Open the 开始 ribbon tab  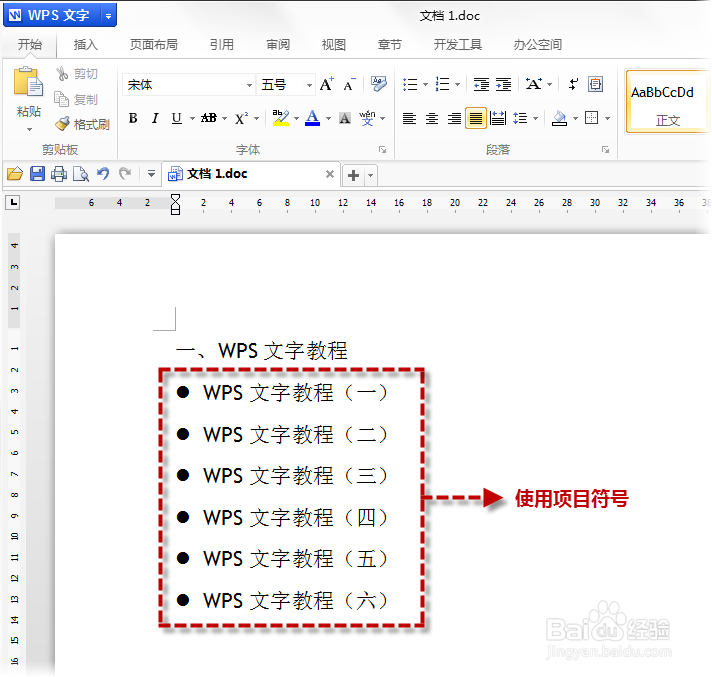click(30, 44)
